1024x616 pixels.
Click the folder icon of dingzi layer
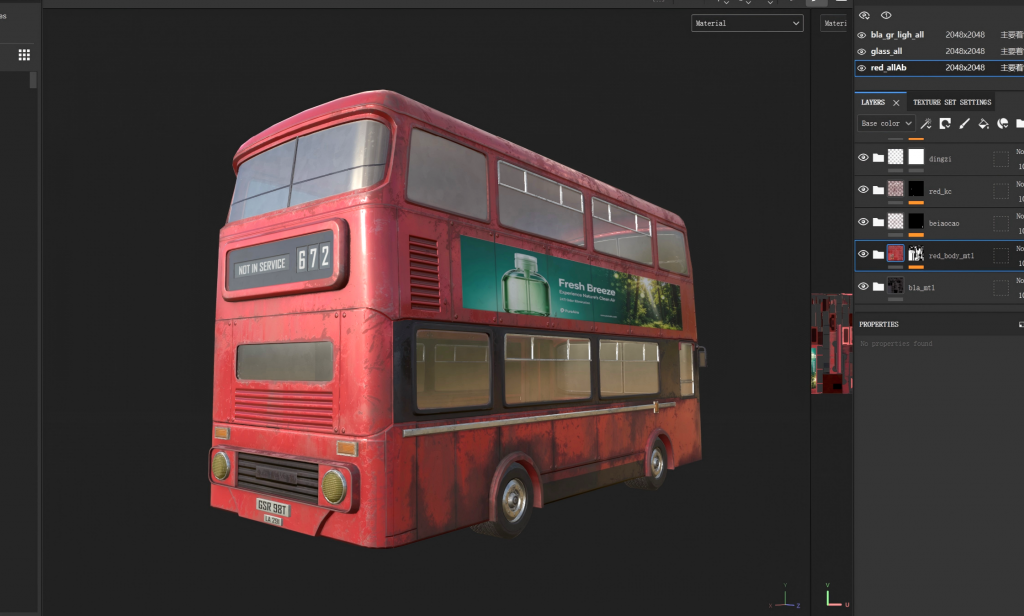coord(878,157)
